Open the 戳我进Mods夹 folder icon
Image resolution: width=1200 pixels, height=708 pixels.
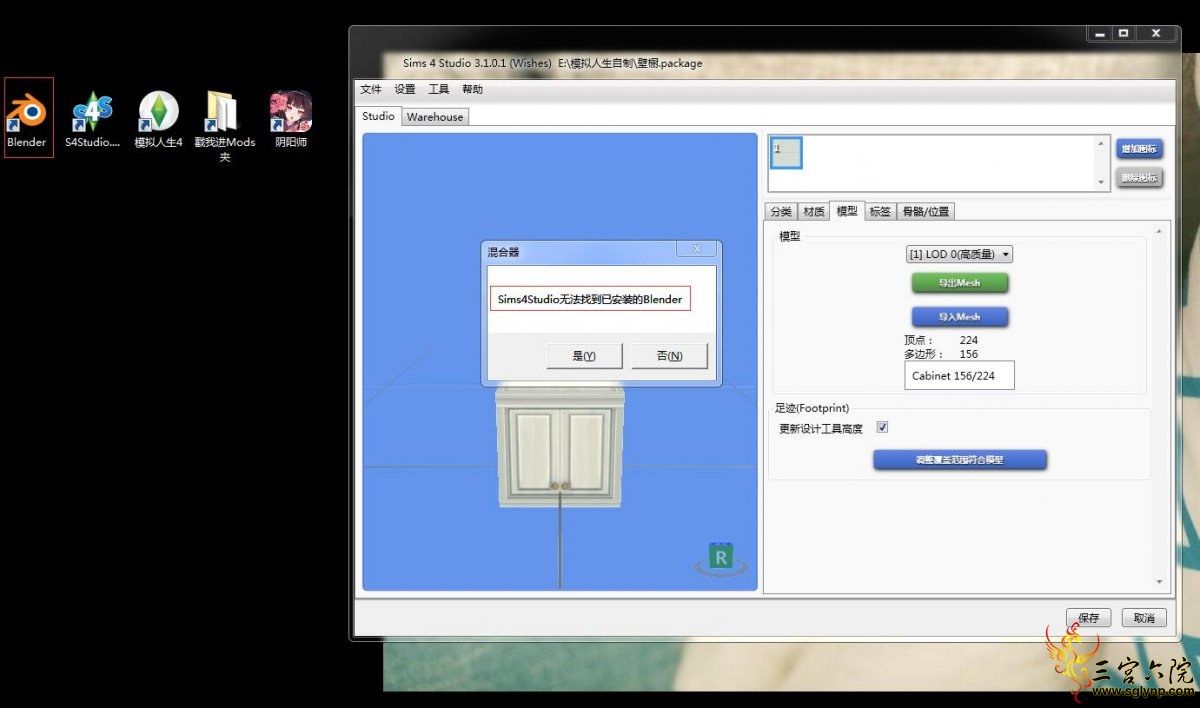(224, 127)
